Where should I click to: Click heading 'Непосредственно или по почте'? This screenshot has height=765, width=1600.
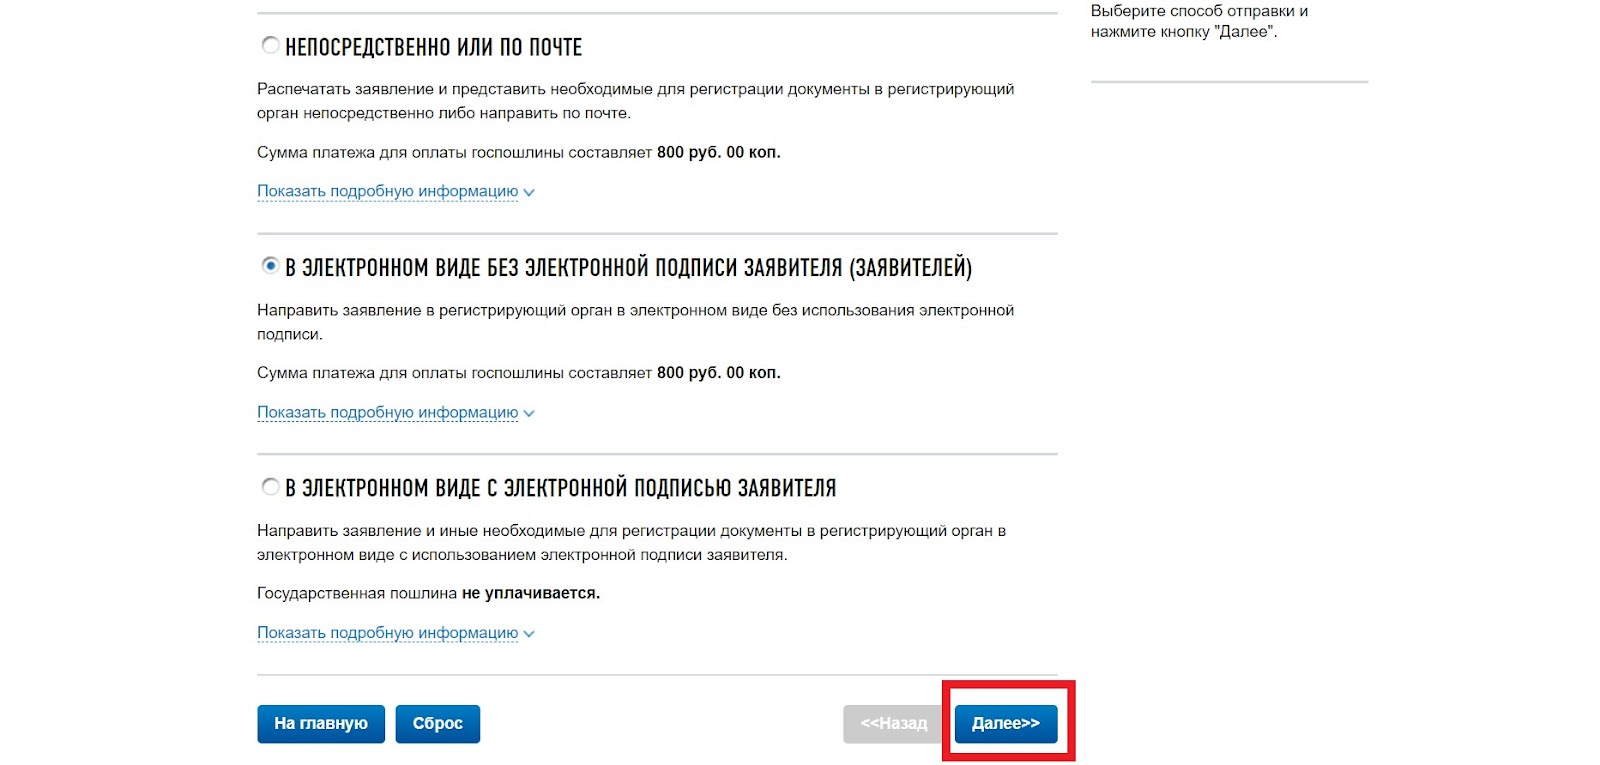coord(434,47)
